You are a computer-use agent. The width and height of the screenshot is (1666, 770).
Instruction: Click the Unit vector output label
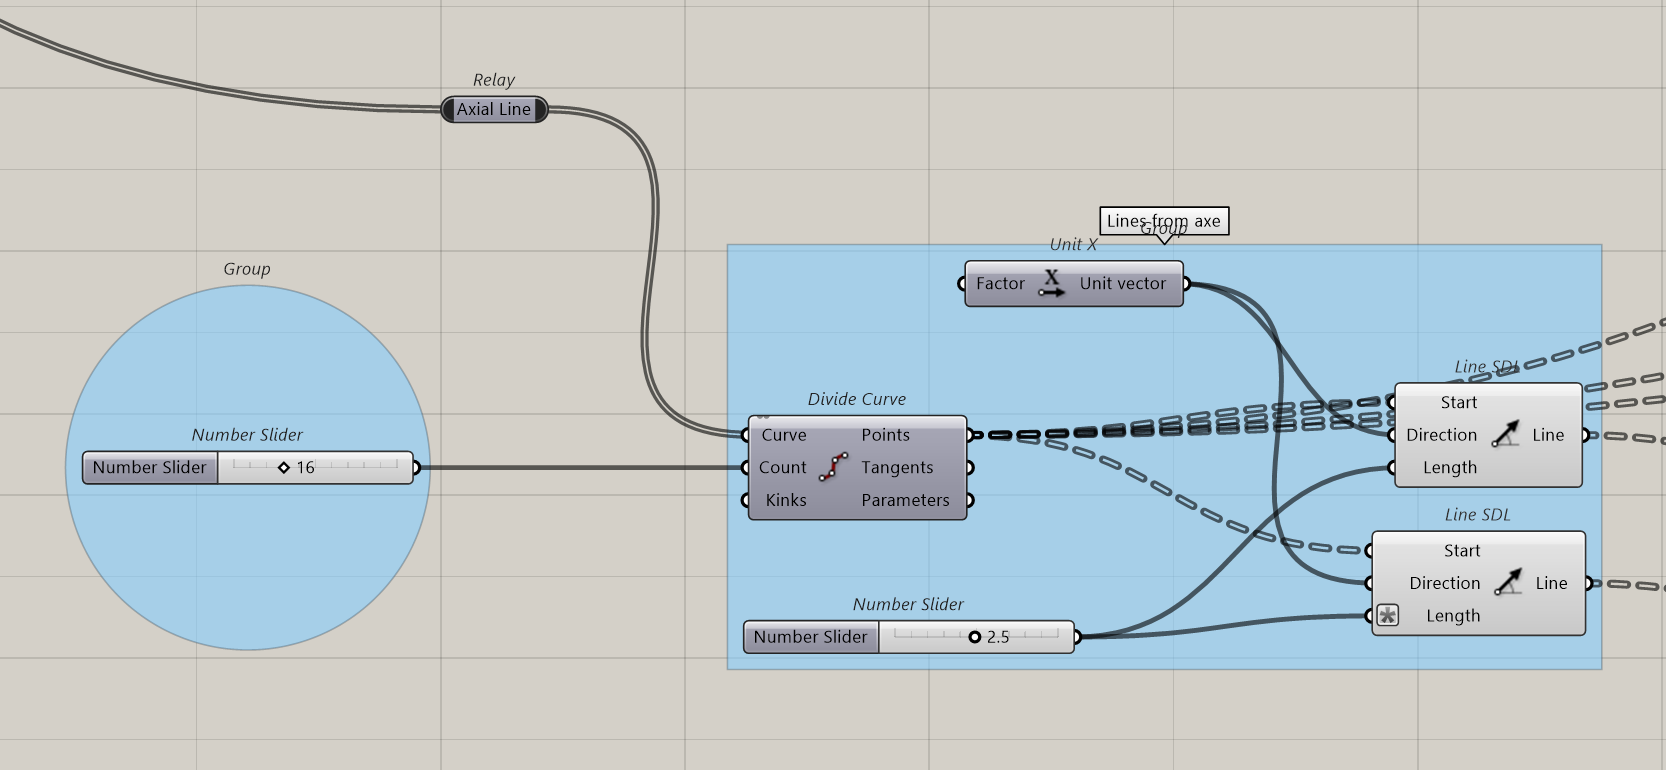[1123, 283]
